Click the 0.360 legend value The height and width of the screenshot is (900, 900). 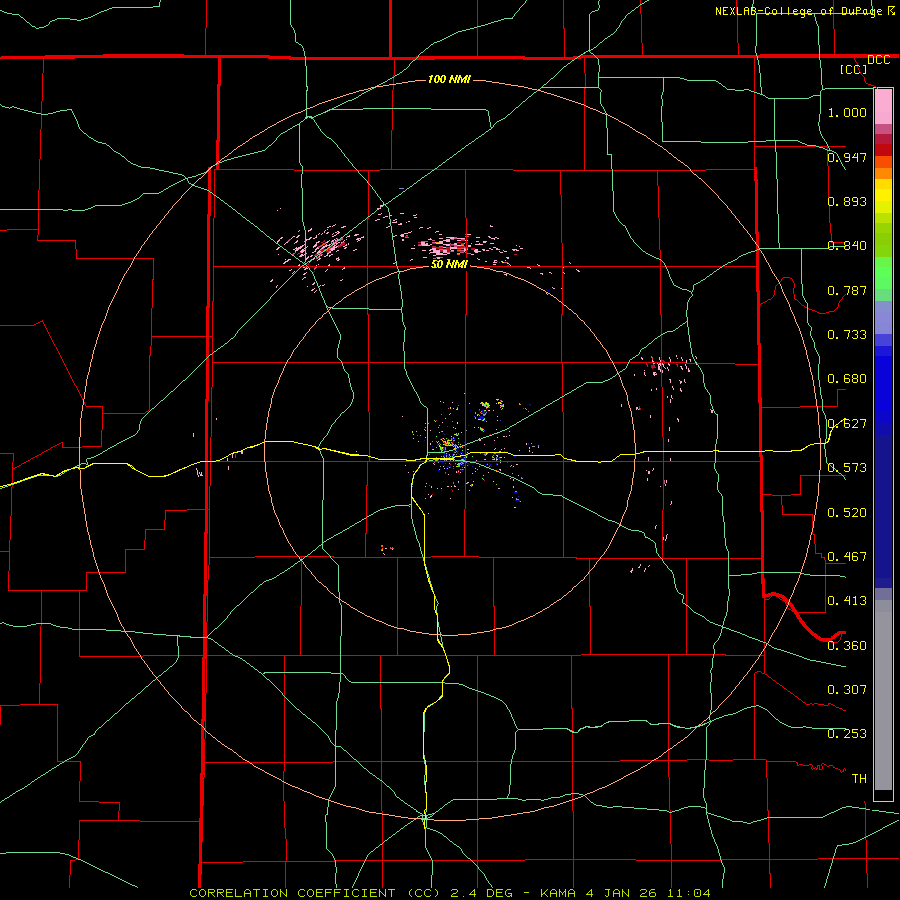847,645
